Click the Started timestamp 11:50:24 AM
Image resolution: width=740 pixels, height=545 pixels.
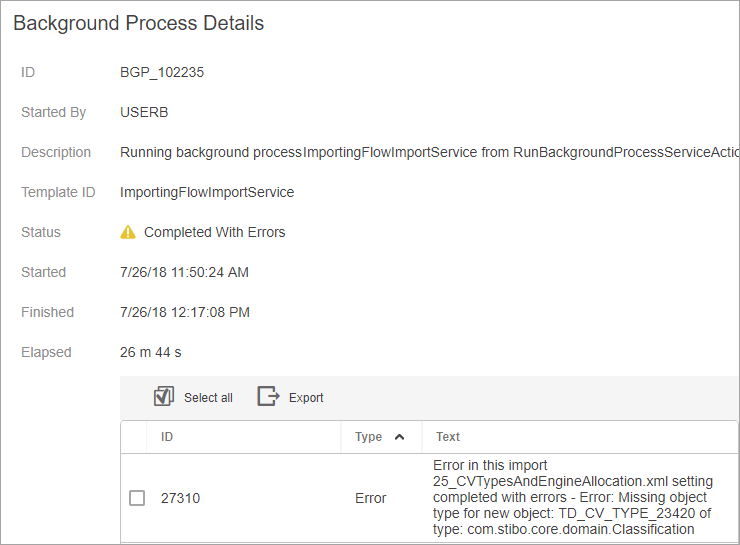click(184, 272)
